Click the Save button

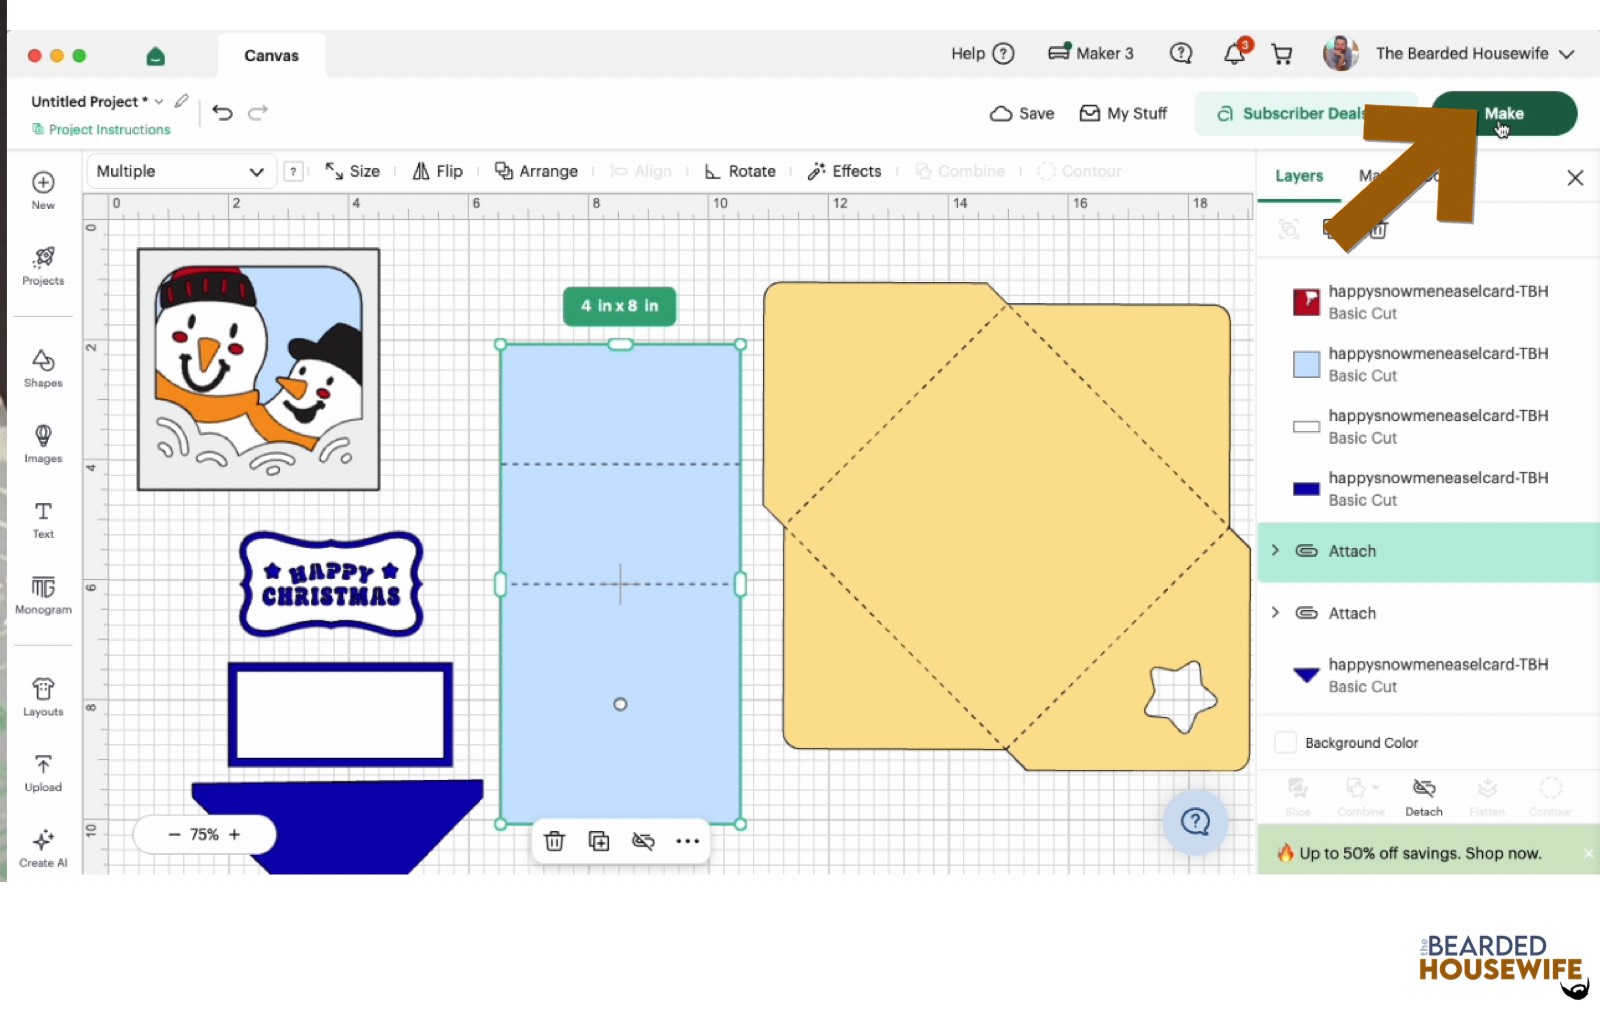[1022, 113]
